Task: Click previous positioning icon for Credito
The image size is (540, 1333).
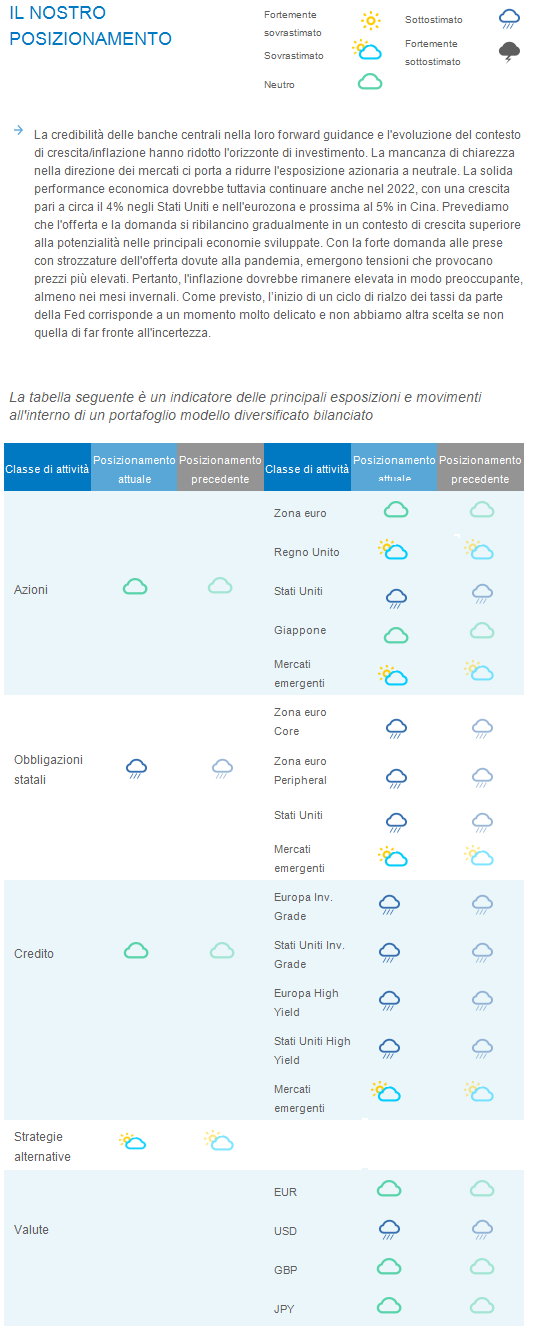Action: 222,950
